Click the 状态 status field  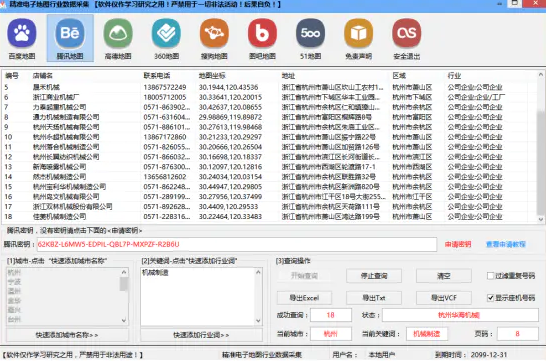click(460, 315)
